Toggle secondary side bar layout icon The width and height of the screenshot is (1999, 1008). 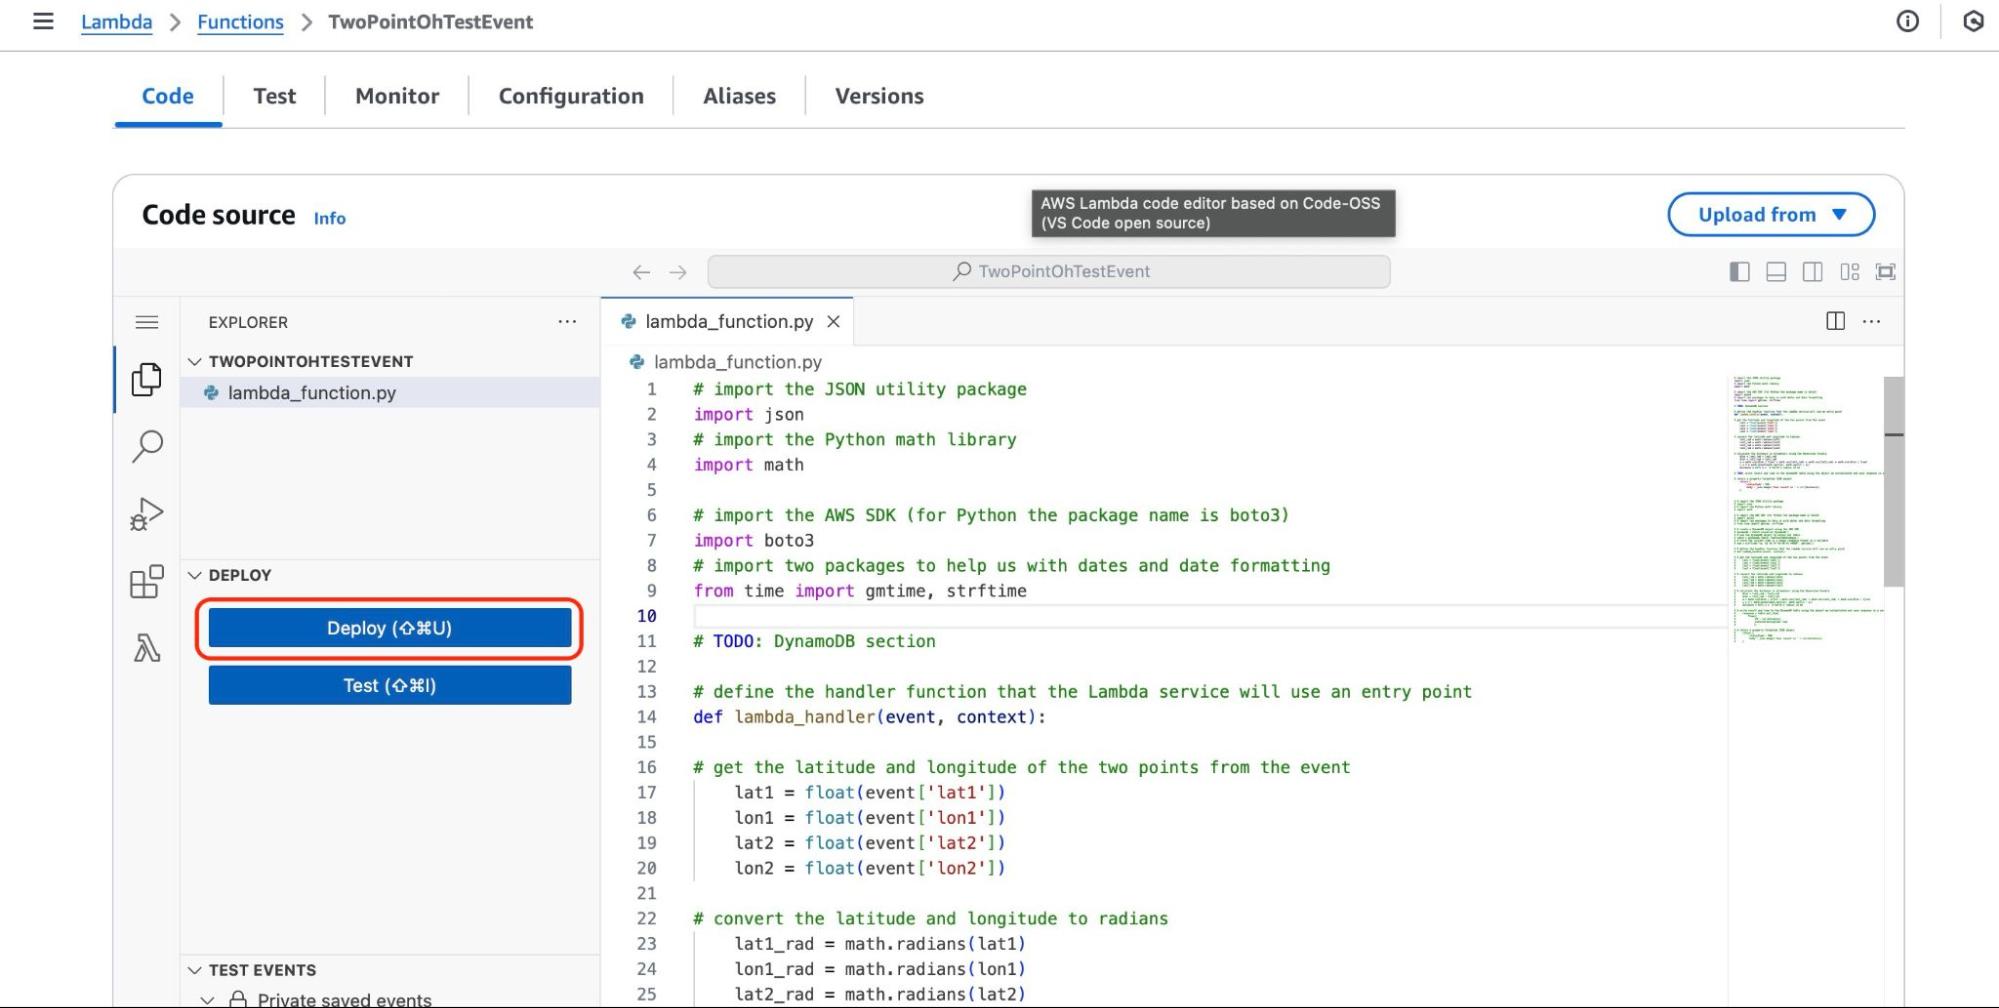1812,272
